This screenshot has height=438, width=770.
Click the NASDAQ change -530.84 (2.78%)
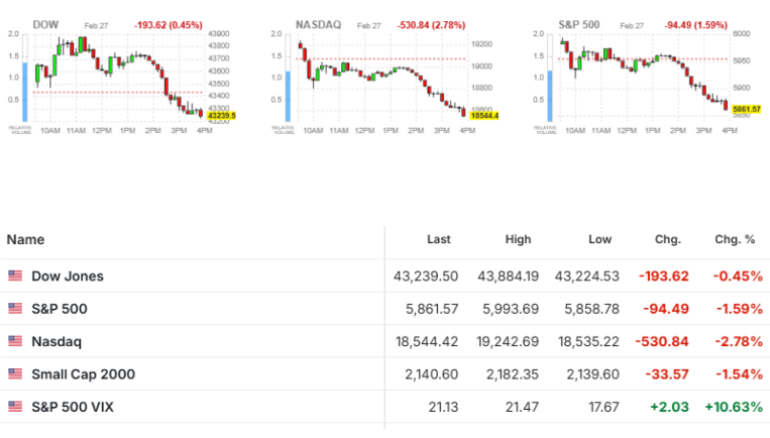pos(431,25)
